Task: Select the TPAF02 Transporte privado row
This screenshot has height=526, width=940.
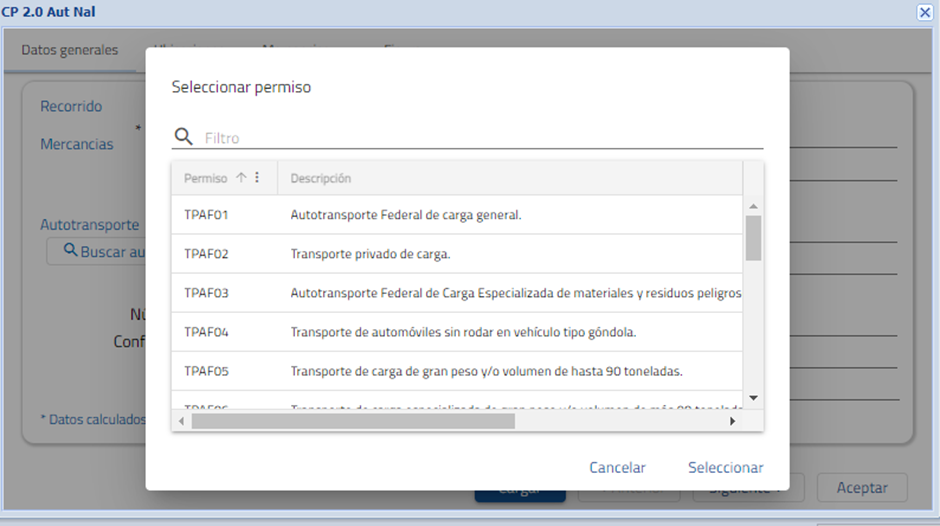Action: click(x=370, y=254)
